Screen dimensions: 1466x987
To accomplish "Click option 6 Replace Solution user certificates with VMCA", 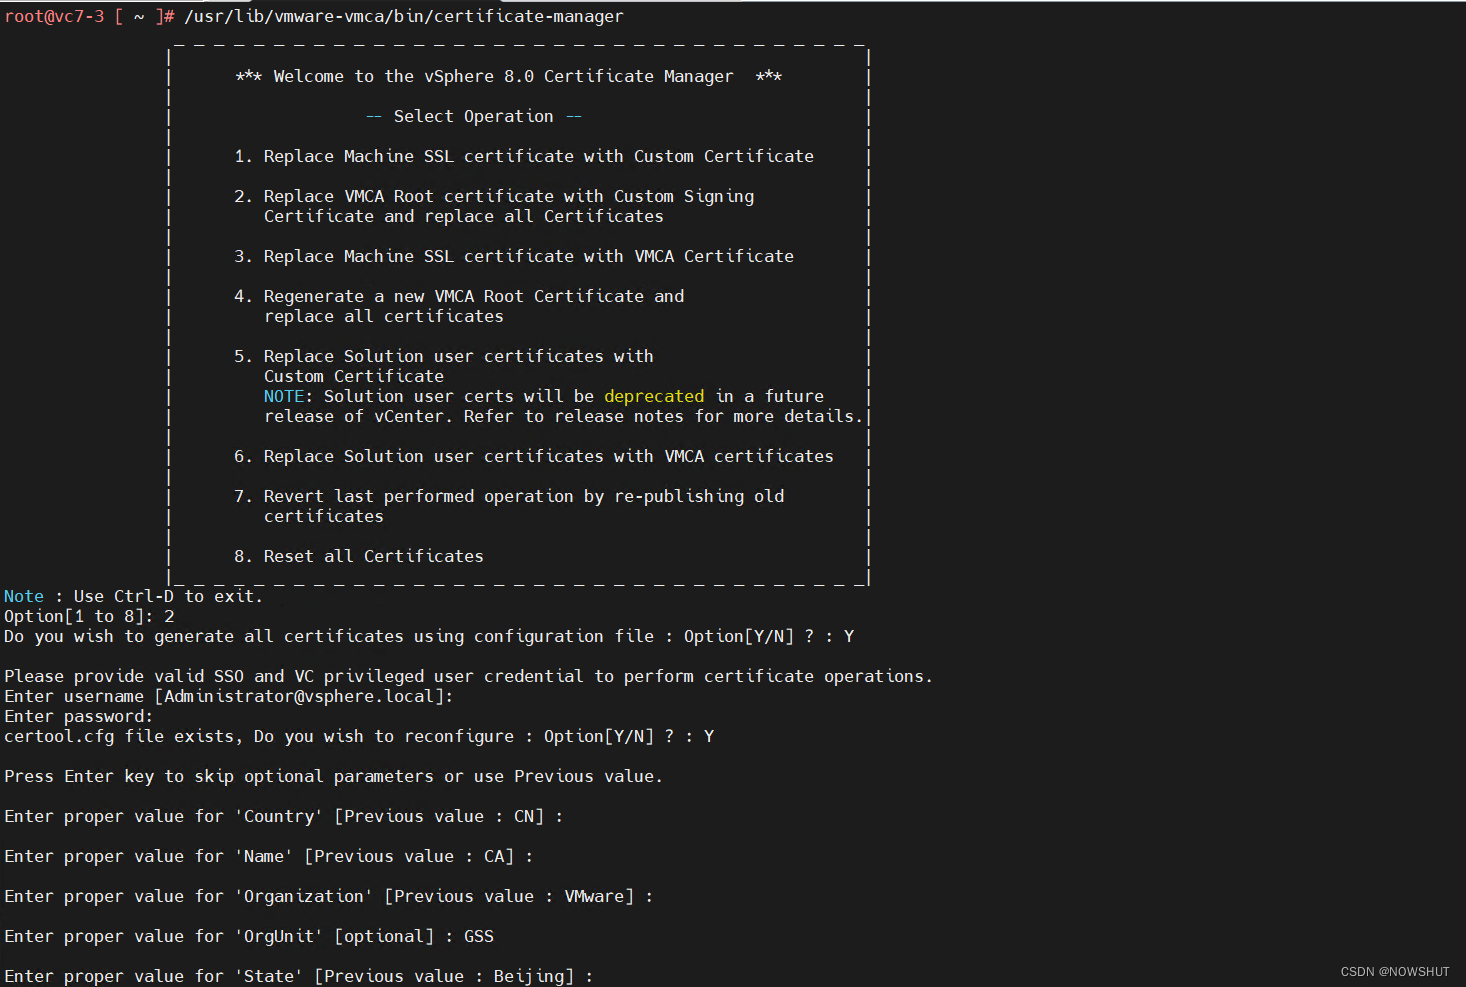I will [x=534, y=456].
